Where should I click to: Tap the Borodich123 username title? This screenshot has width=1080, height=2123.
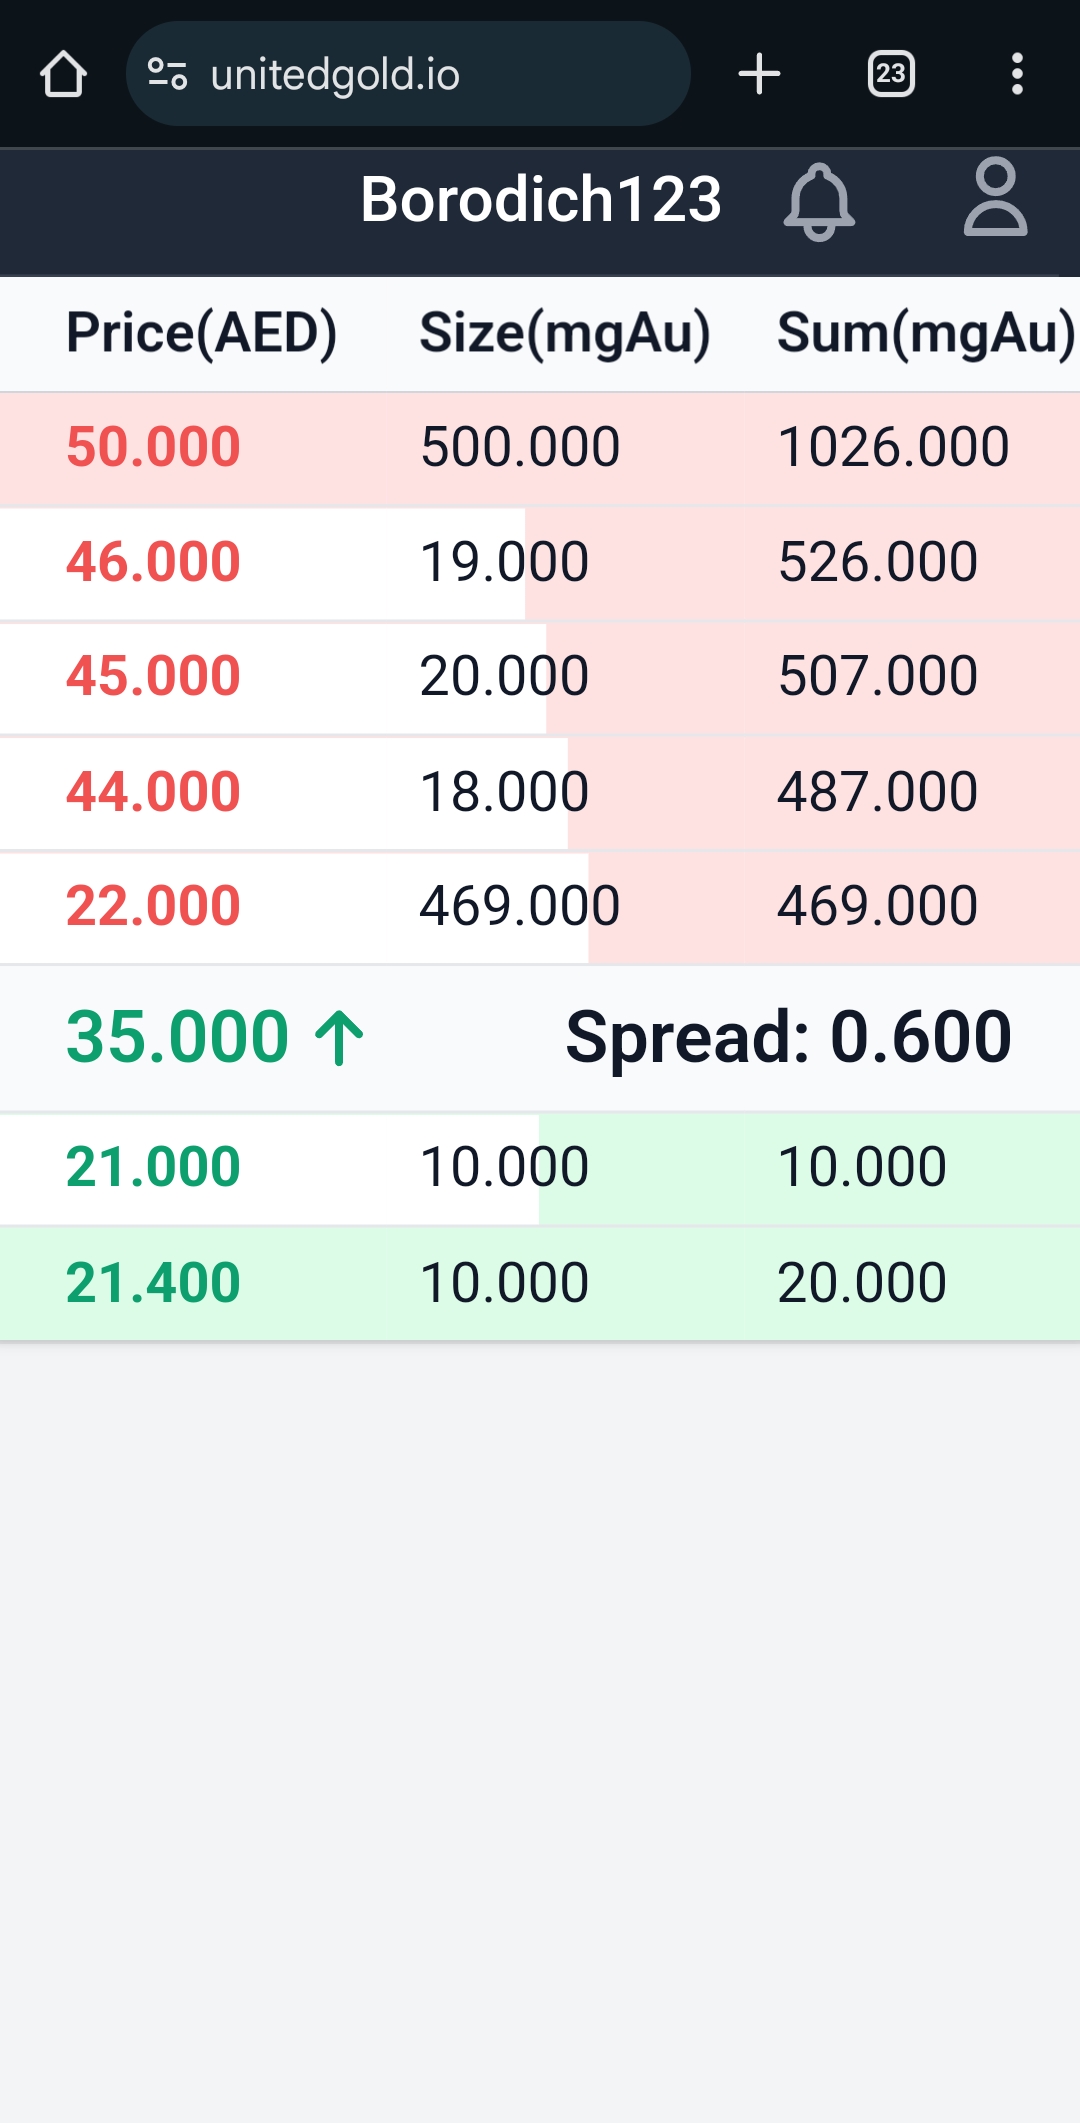point(540,199)
